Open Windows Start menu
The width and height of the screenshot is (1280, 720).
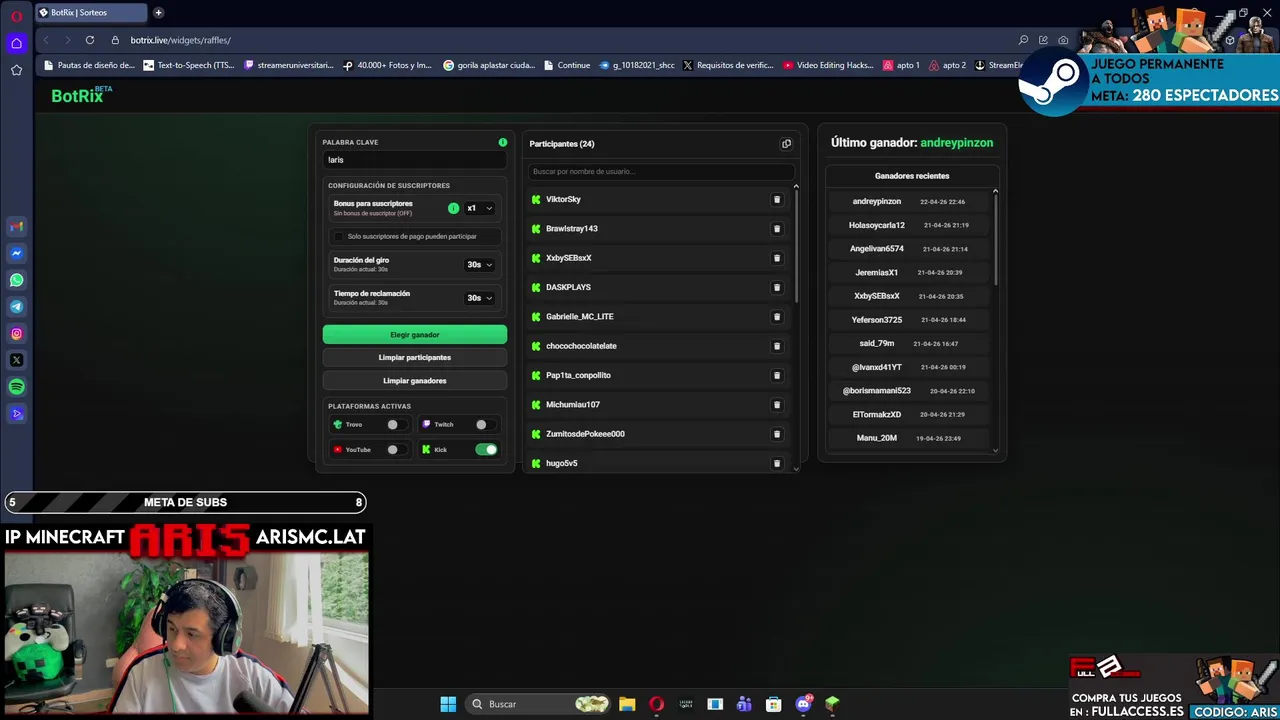tap(448, 704)
